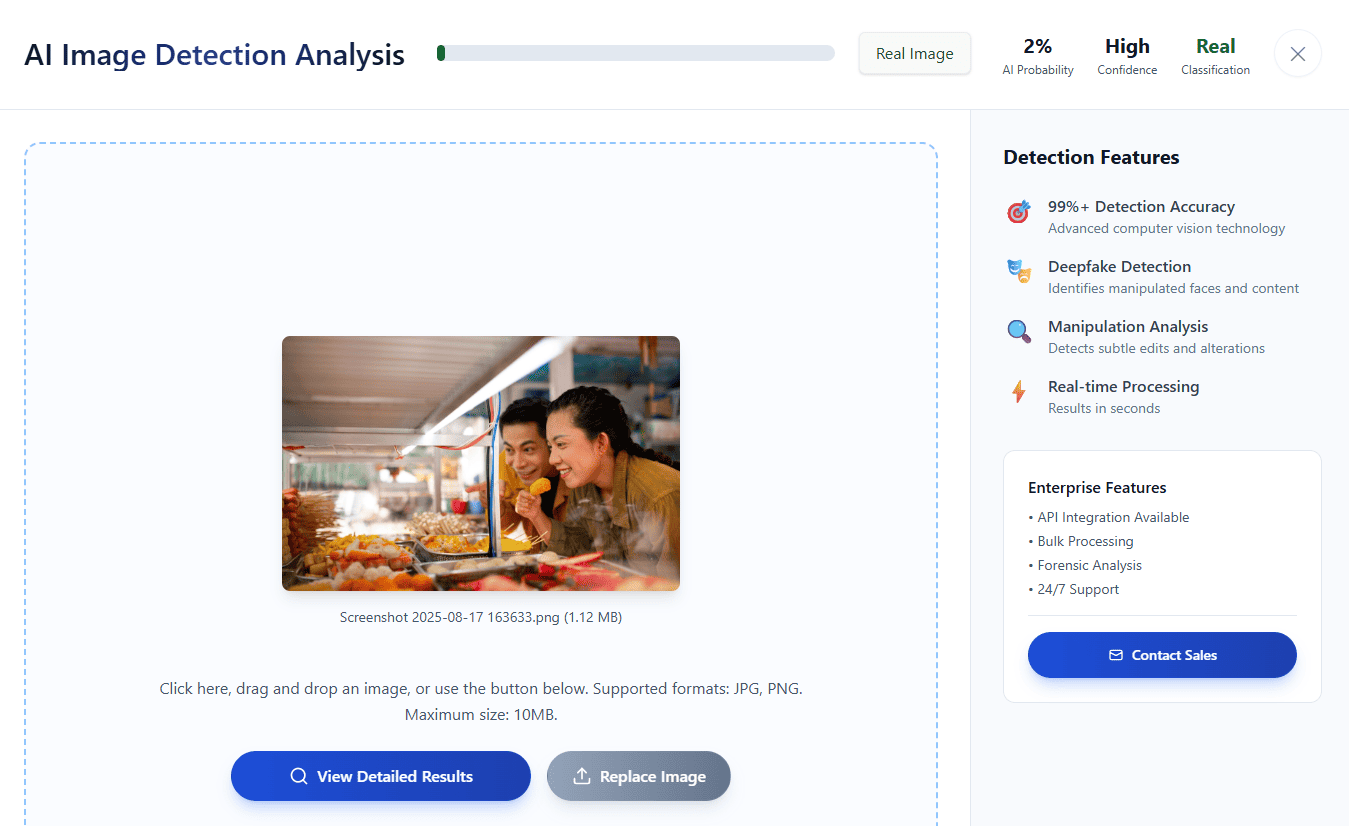This screenshot has width=1349, height=826.
Task: Click the AI probability progress bar
Action: [x=636, y=53]
